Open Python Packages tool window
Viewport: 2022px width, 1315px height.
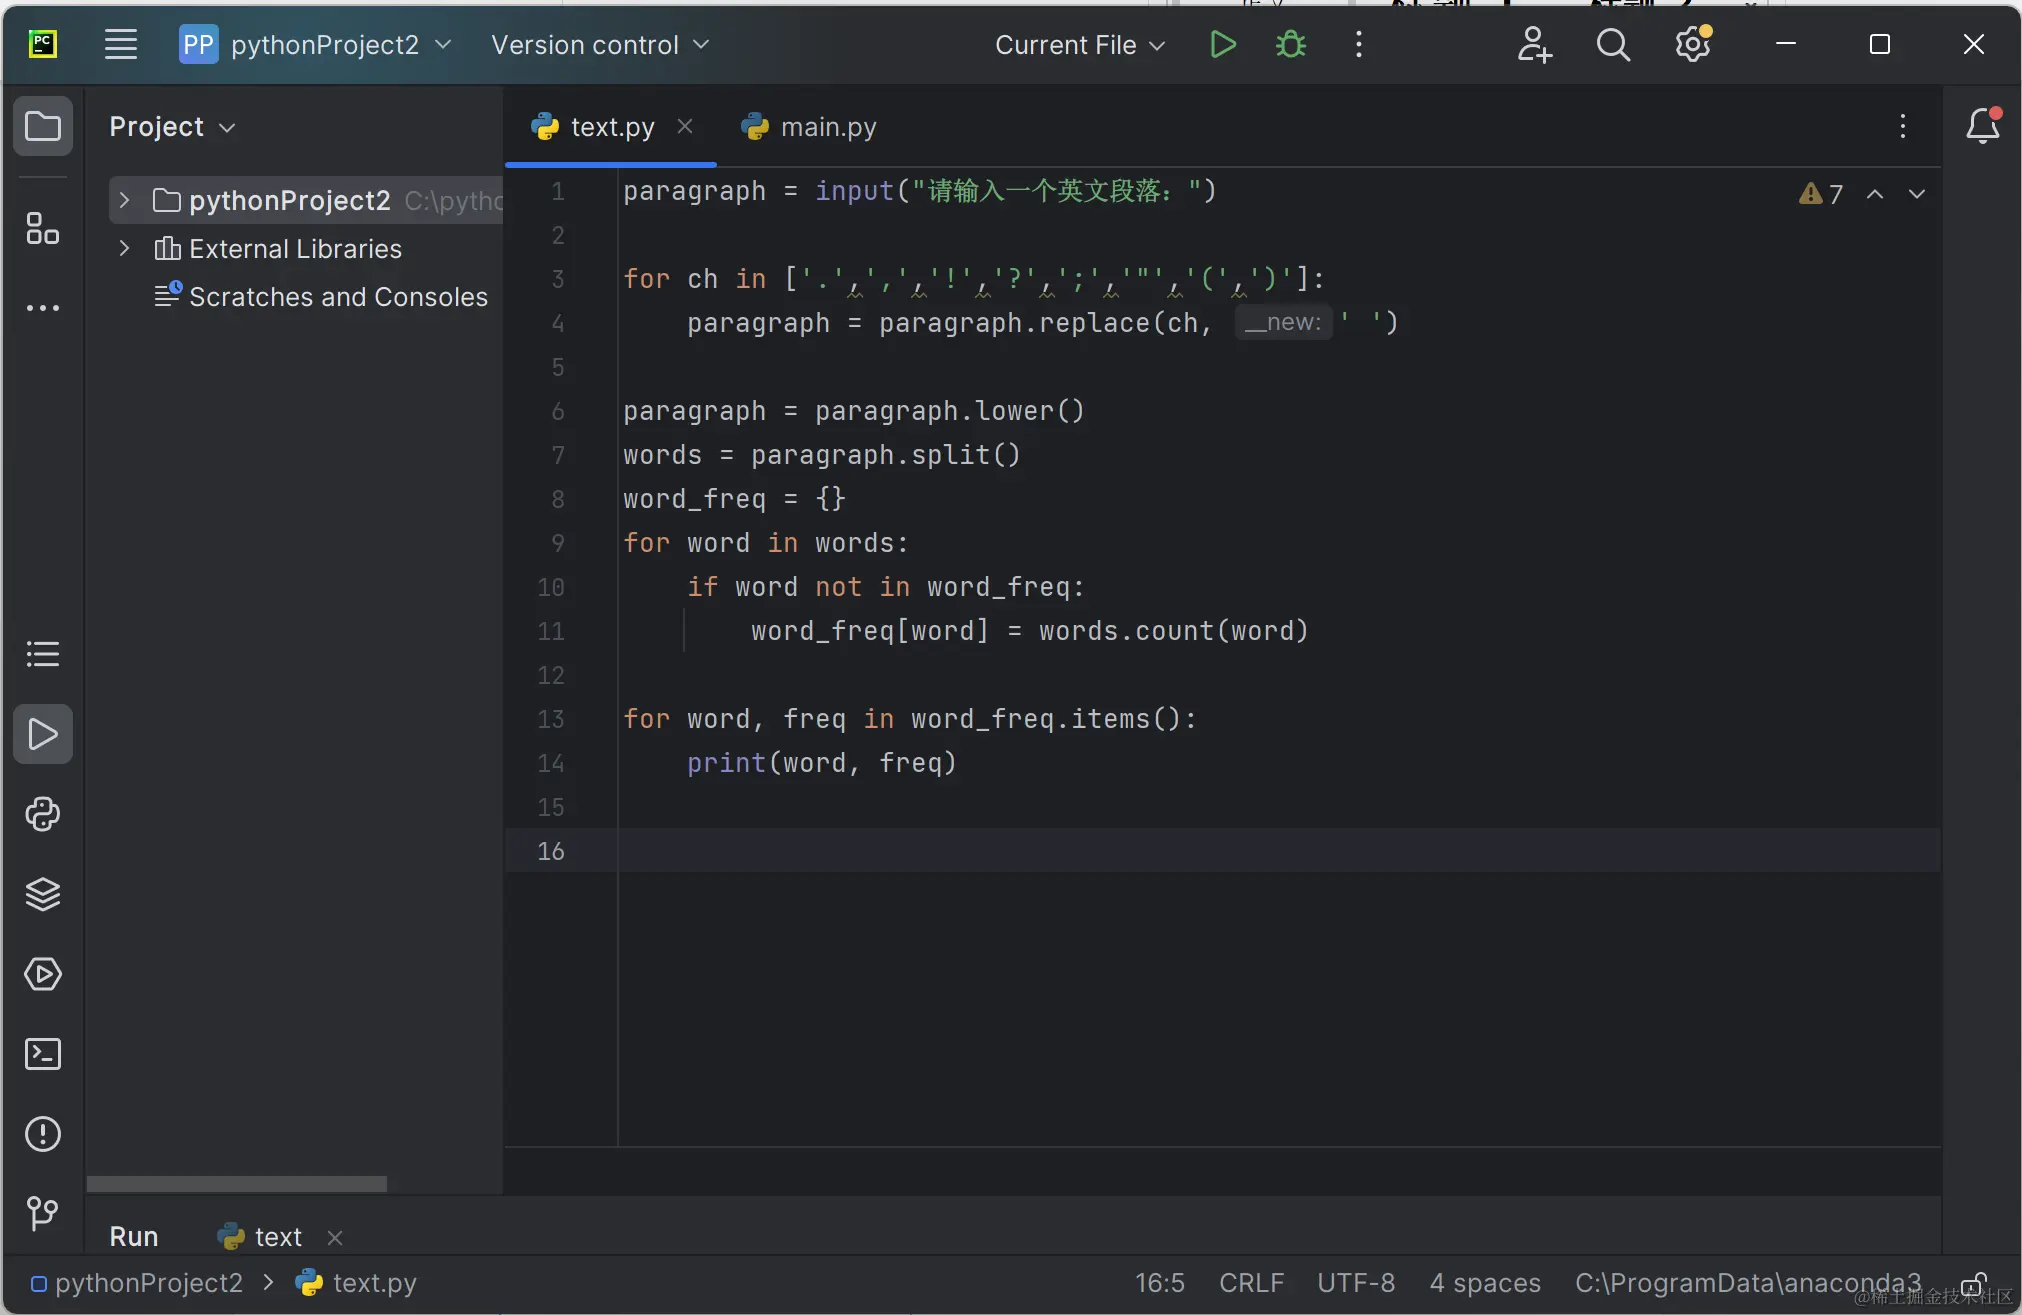click(x=43, y=894)
